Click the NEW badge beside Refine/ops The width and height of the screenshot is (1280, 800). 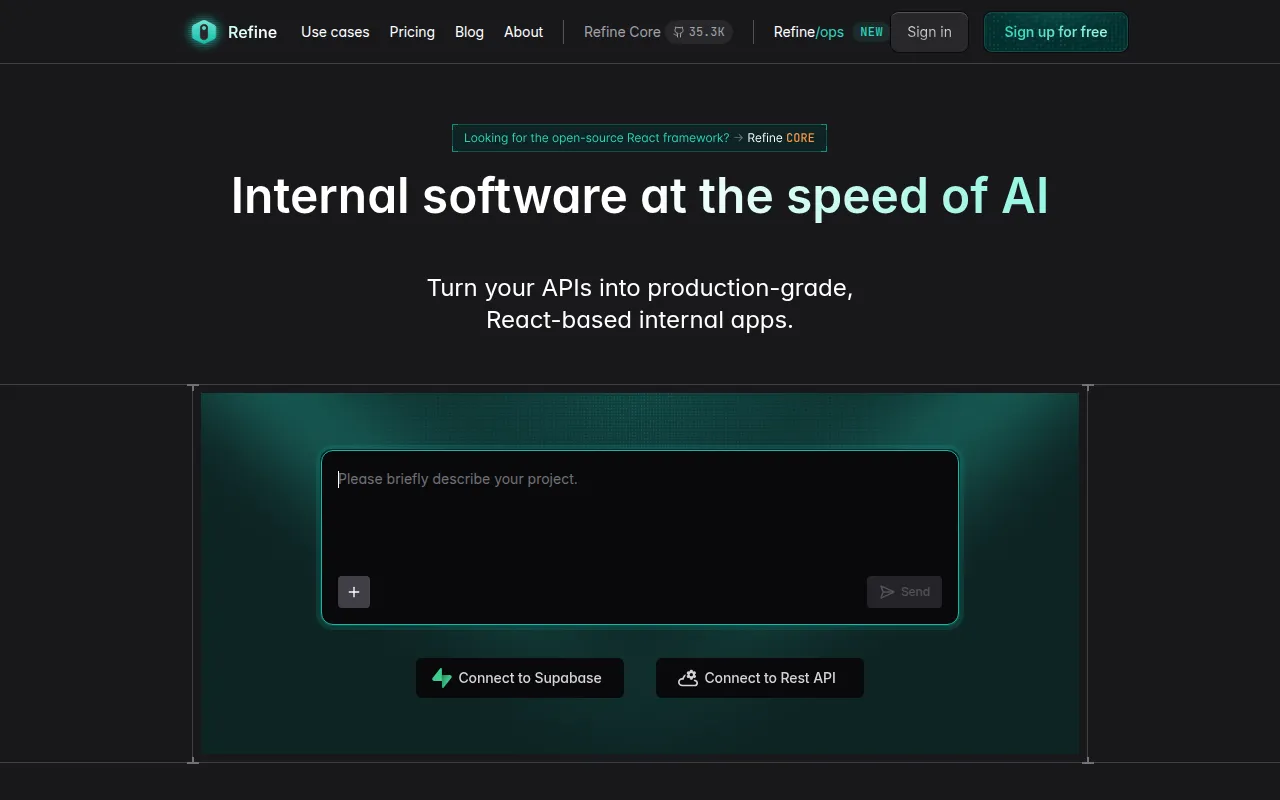click(871, 32)
